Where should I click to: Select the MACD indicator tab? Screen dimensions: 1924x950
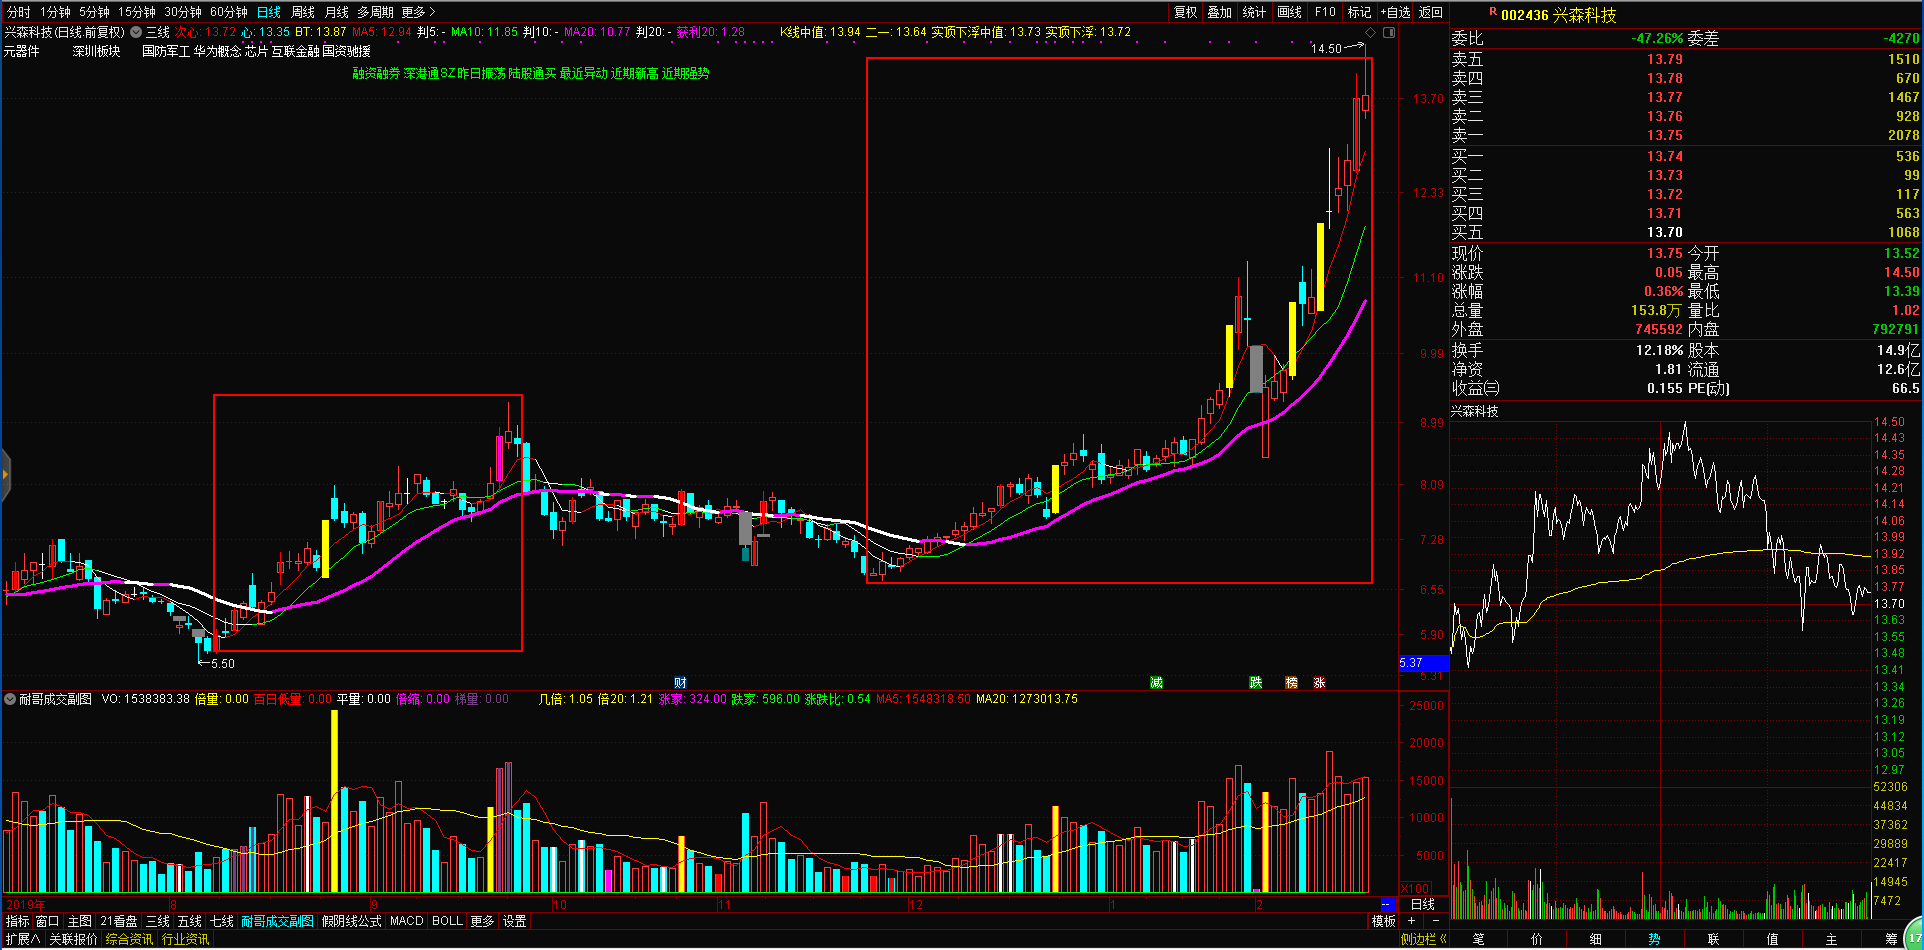tap(407, 921)
